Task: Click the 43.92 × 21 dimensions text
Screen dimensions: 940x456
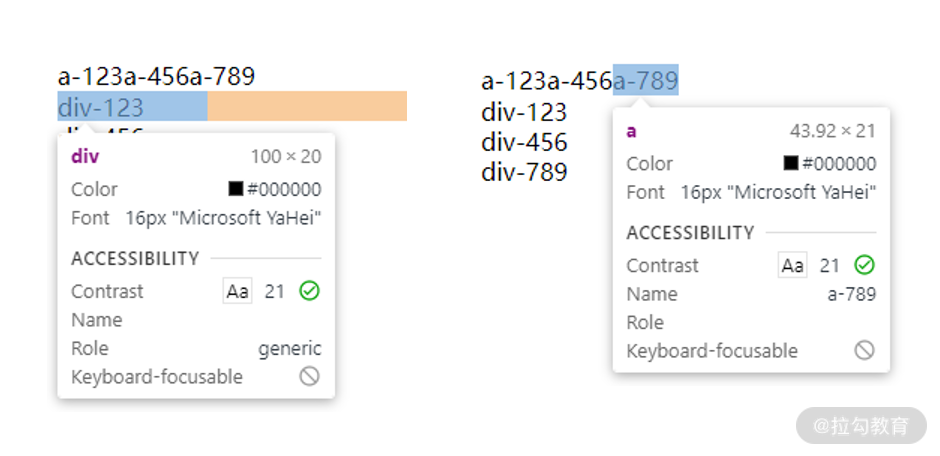Action: (832, 131)
